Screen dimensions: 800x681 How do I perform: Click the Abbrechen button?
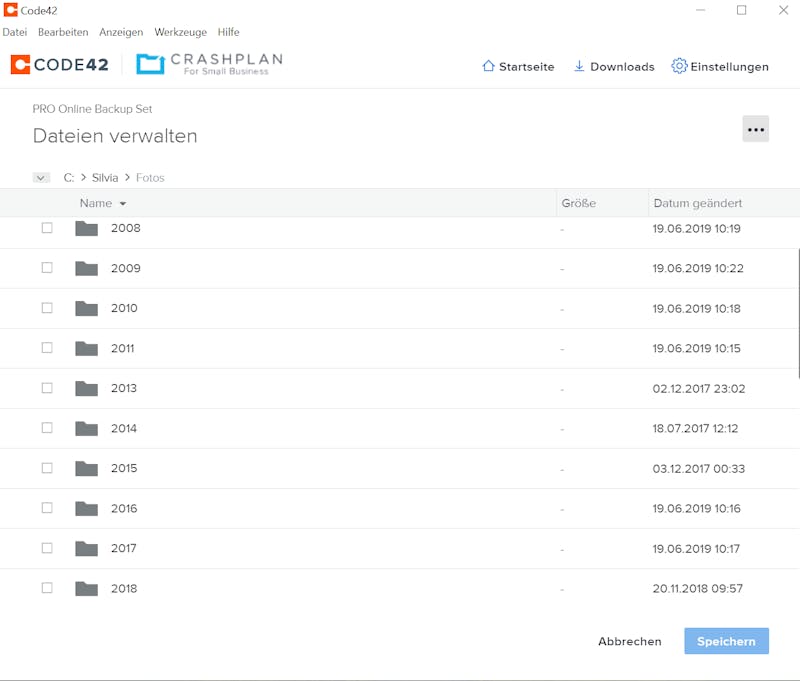click(x=630, y=641)
